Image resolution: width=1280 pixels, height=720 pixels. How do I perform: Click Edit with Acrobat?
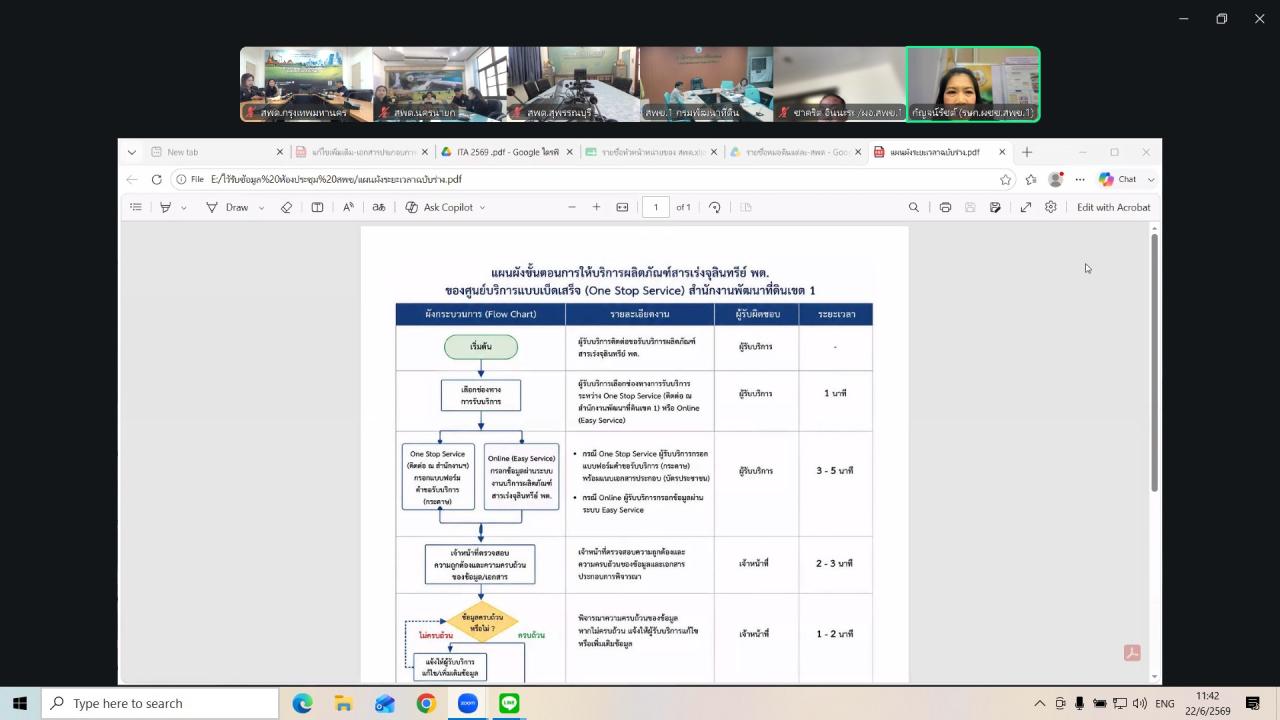(x=1113, y=207)
